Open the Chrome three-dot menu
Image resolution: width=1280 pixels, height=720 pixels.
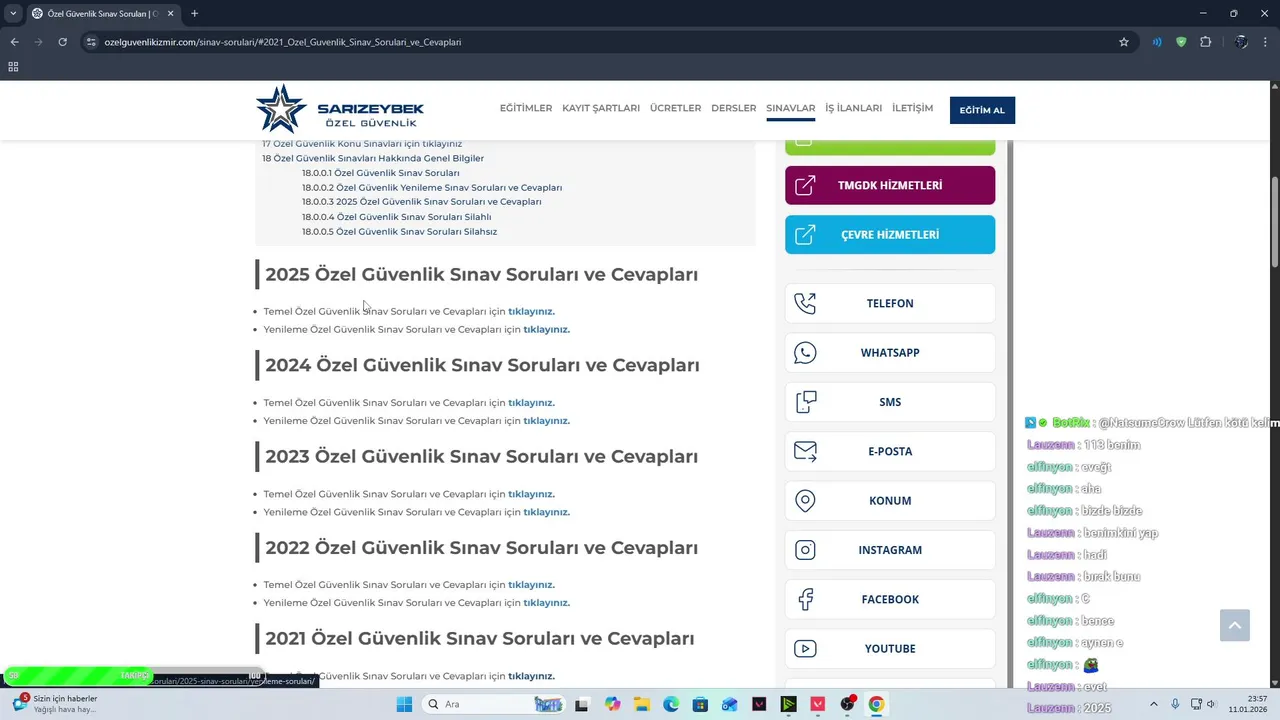click(1265, 42)
